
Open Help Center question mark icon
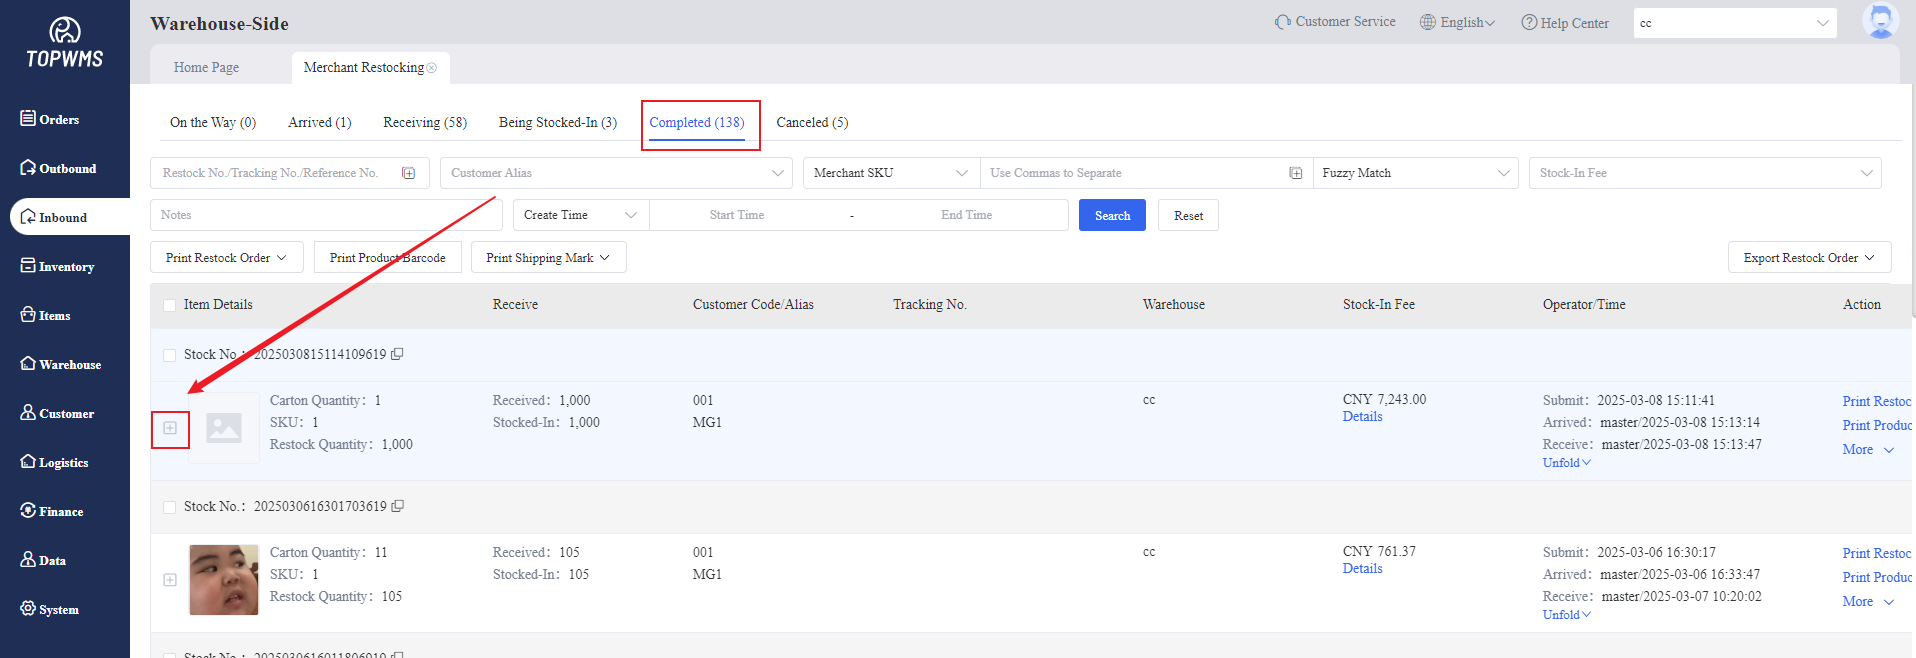pyautogui.click(x=1529, y=22)
